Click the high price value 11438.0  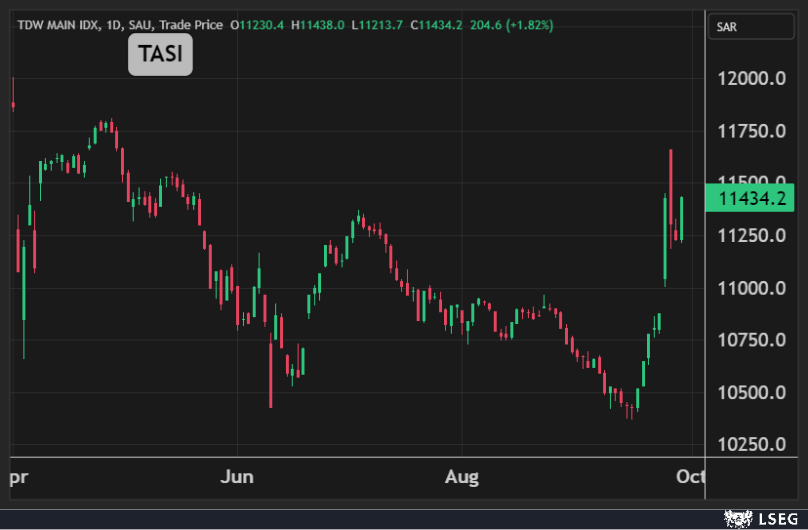[319, 24]
